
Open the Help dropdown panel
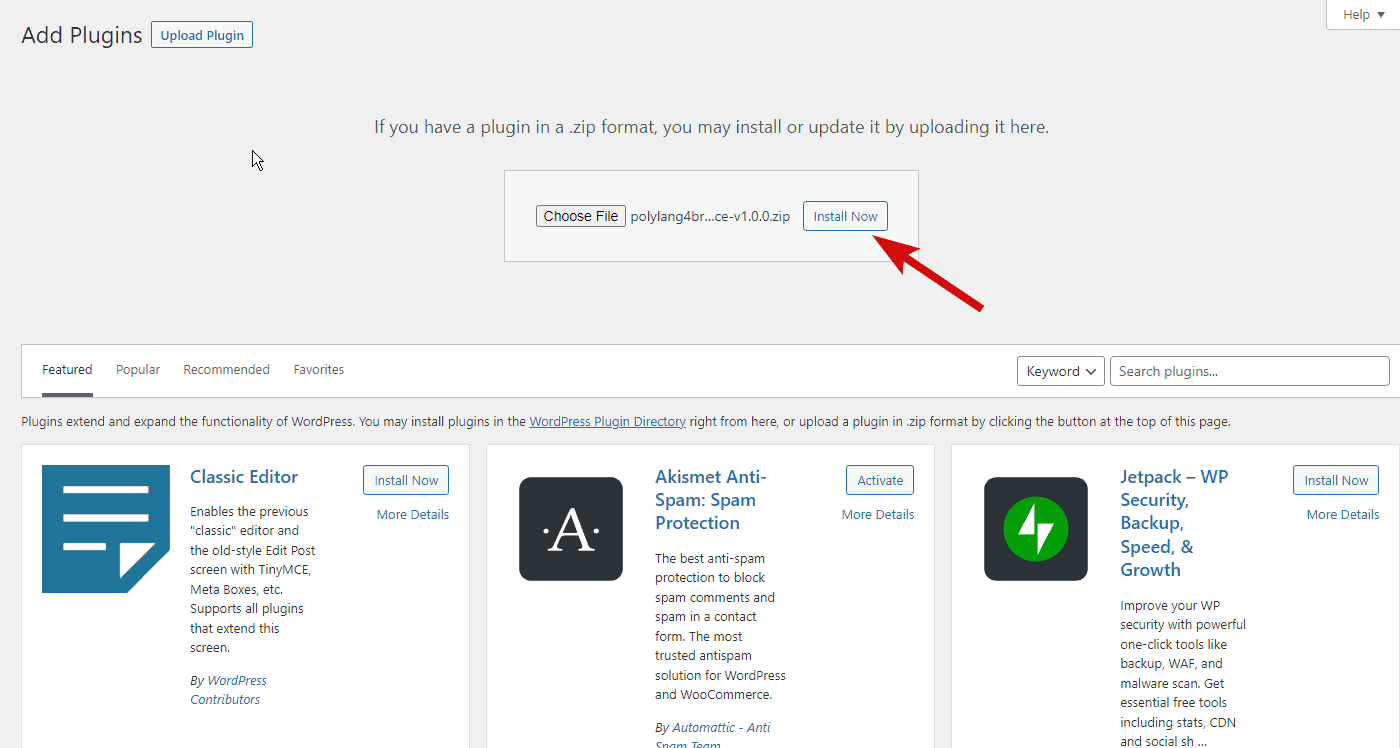click(1363, 14)
